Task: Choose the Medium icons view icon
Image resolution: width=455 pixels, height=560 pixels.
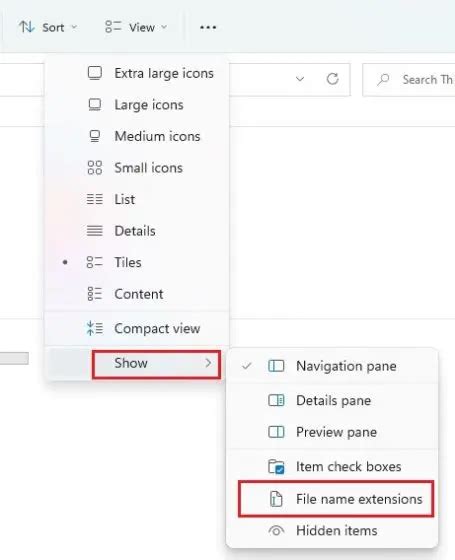Action: click(95, 136)
